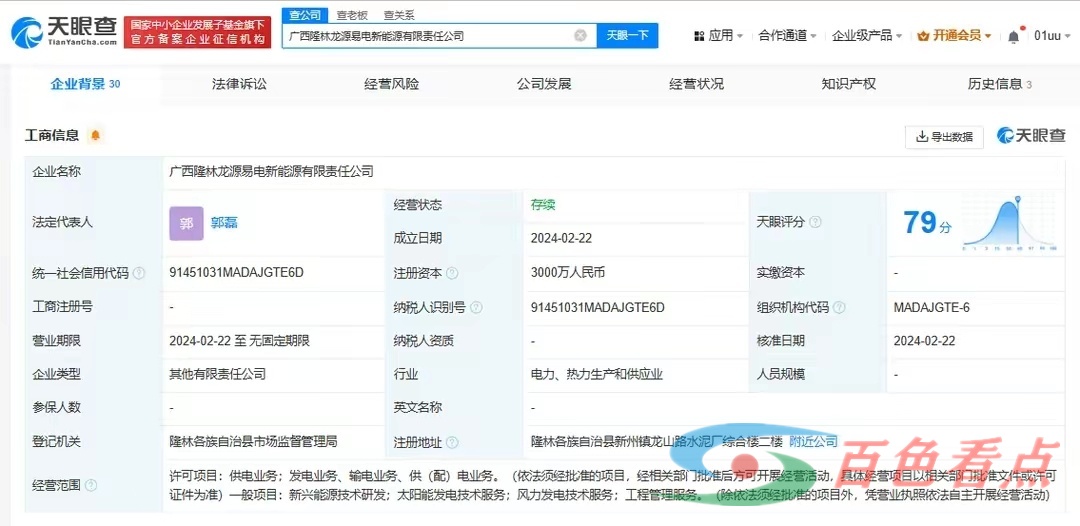Click 隆林各族自治县市场监督管理局 registration authority
The height and width of the screenshot is (526, 1080).
[253, 441]
